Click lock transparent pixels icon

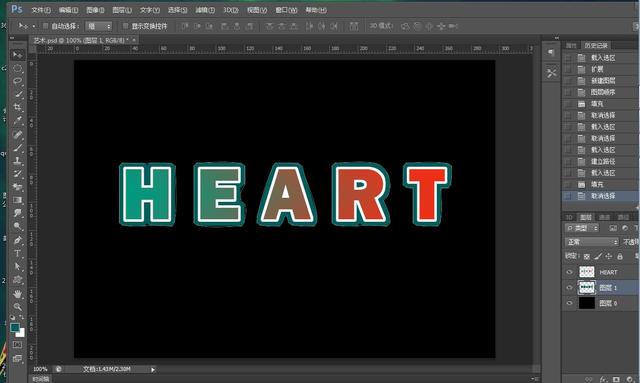(x=587, y=256)
